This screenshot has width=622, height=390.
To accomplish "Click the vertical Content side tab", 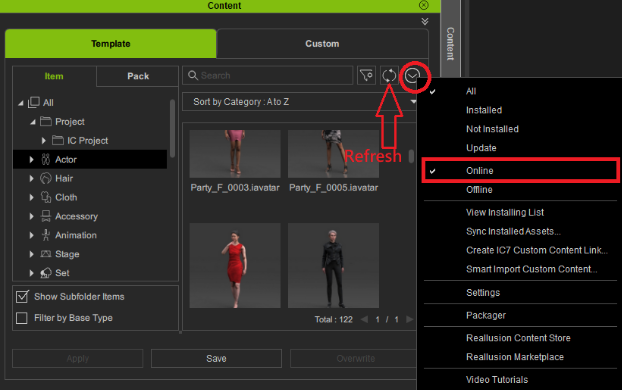I will coord(450,44).
